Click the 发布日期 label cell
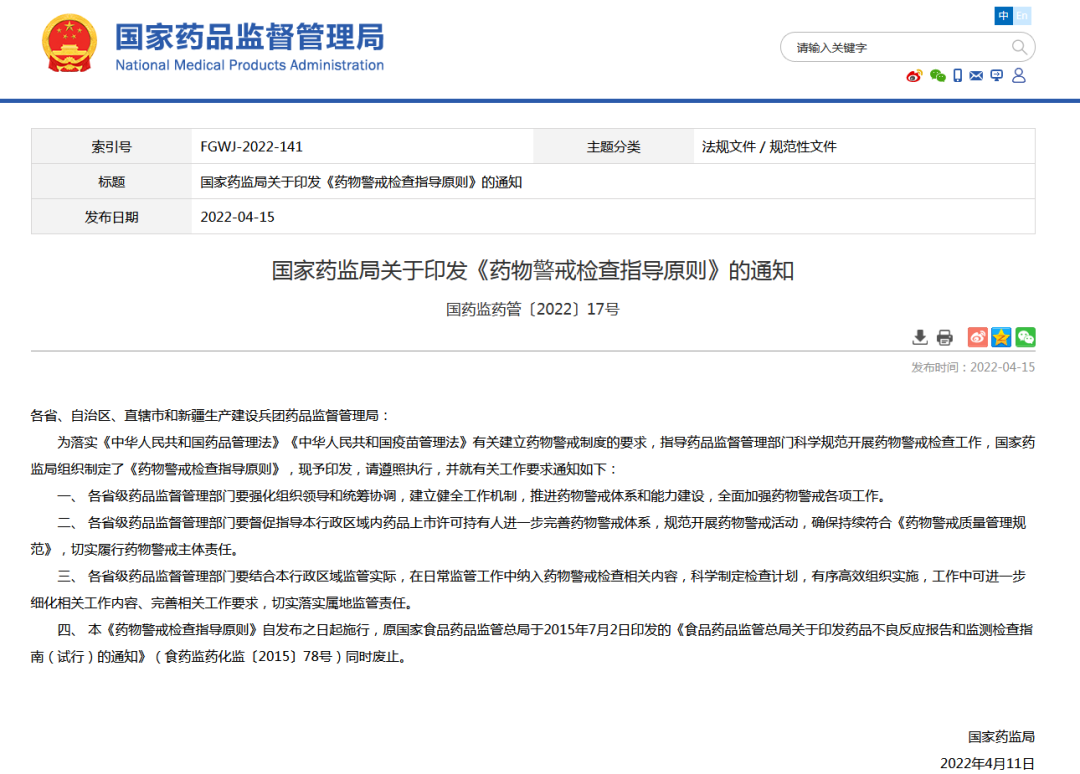Viewport: 1080px width, 774px height. point(112,217)
